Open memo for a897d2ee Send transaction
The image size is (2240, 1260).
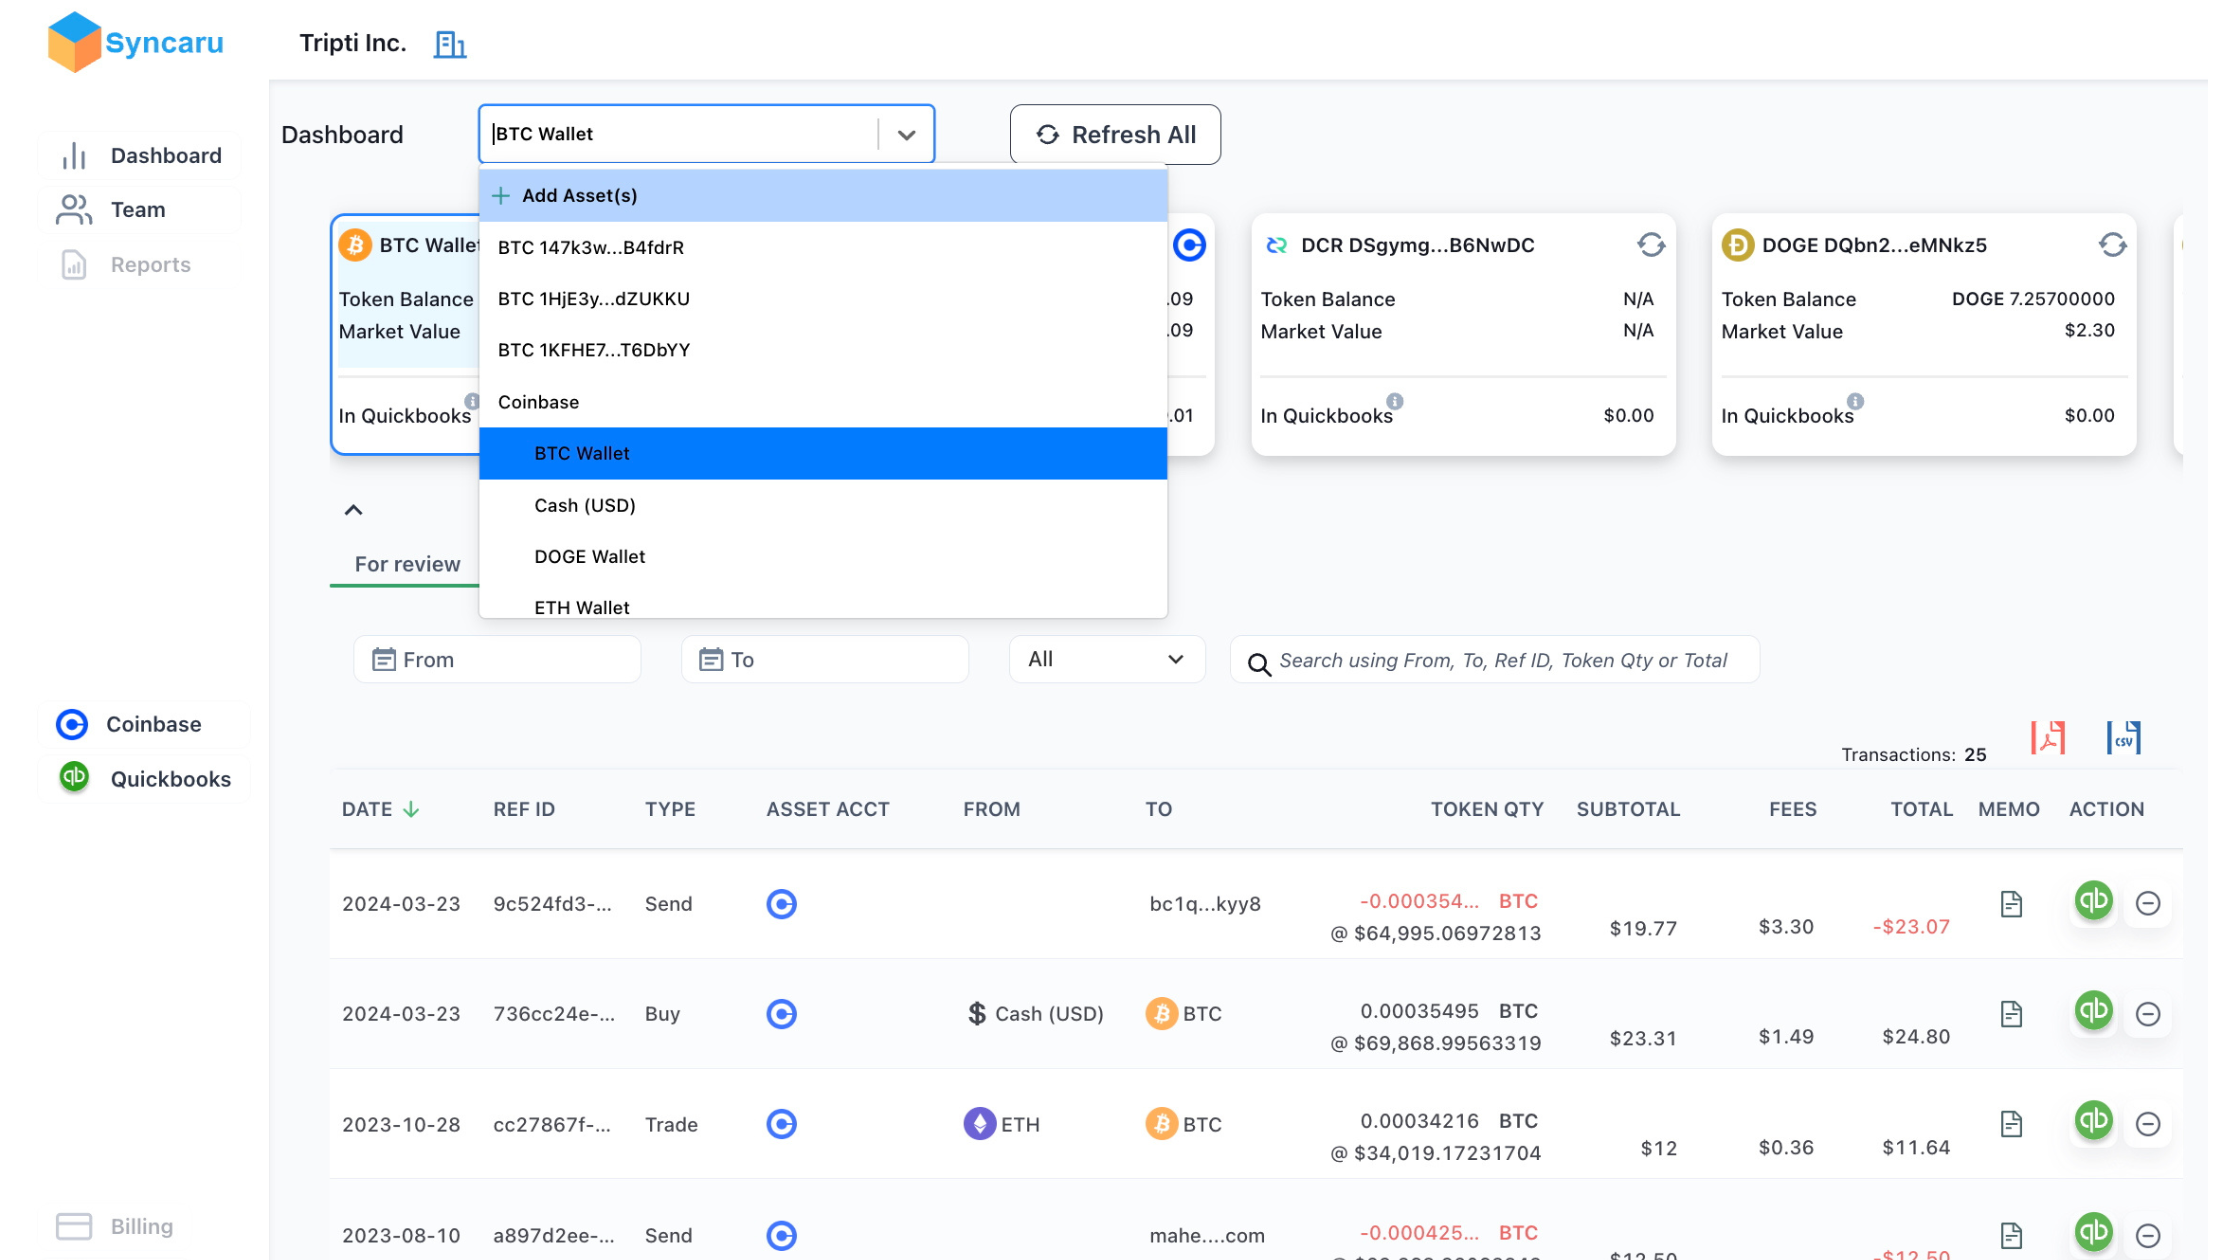(x=2011, y=1235)
